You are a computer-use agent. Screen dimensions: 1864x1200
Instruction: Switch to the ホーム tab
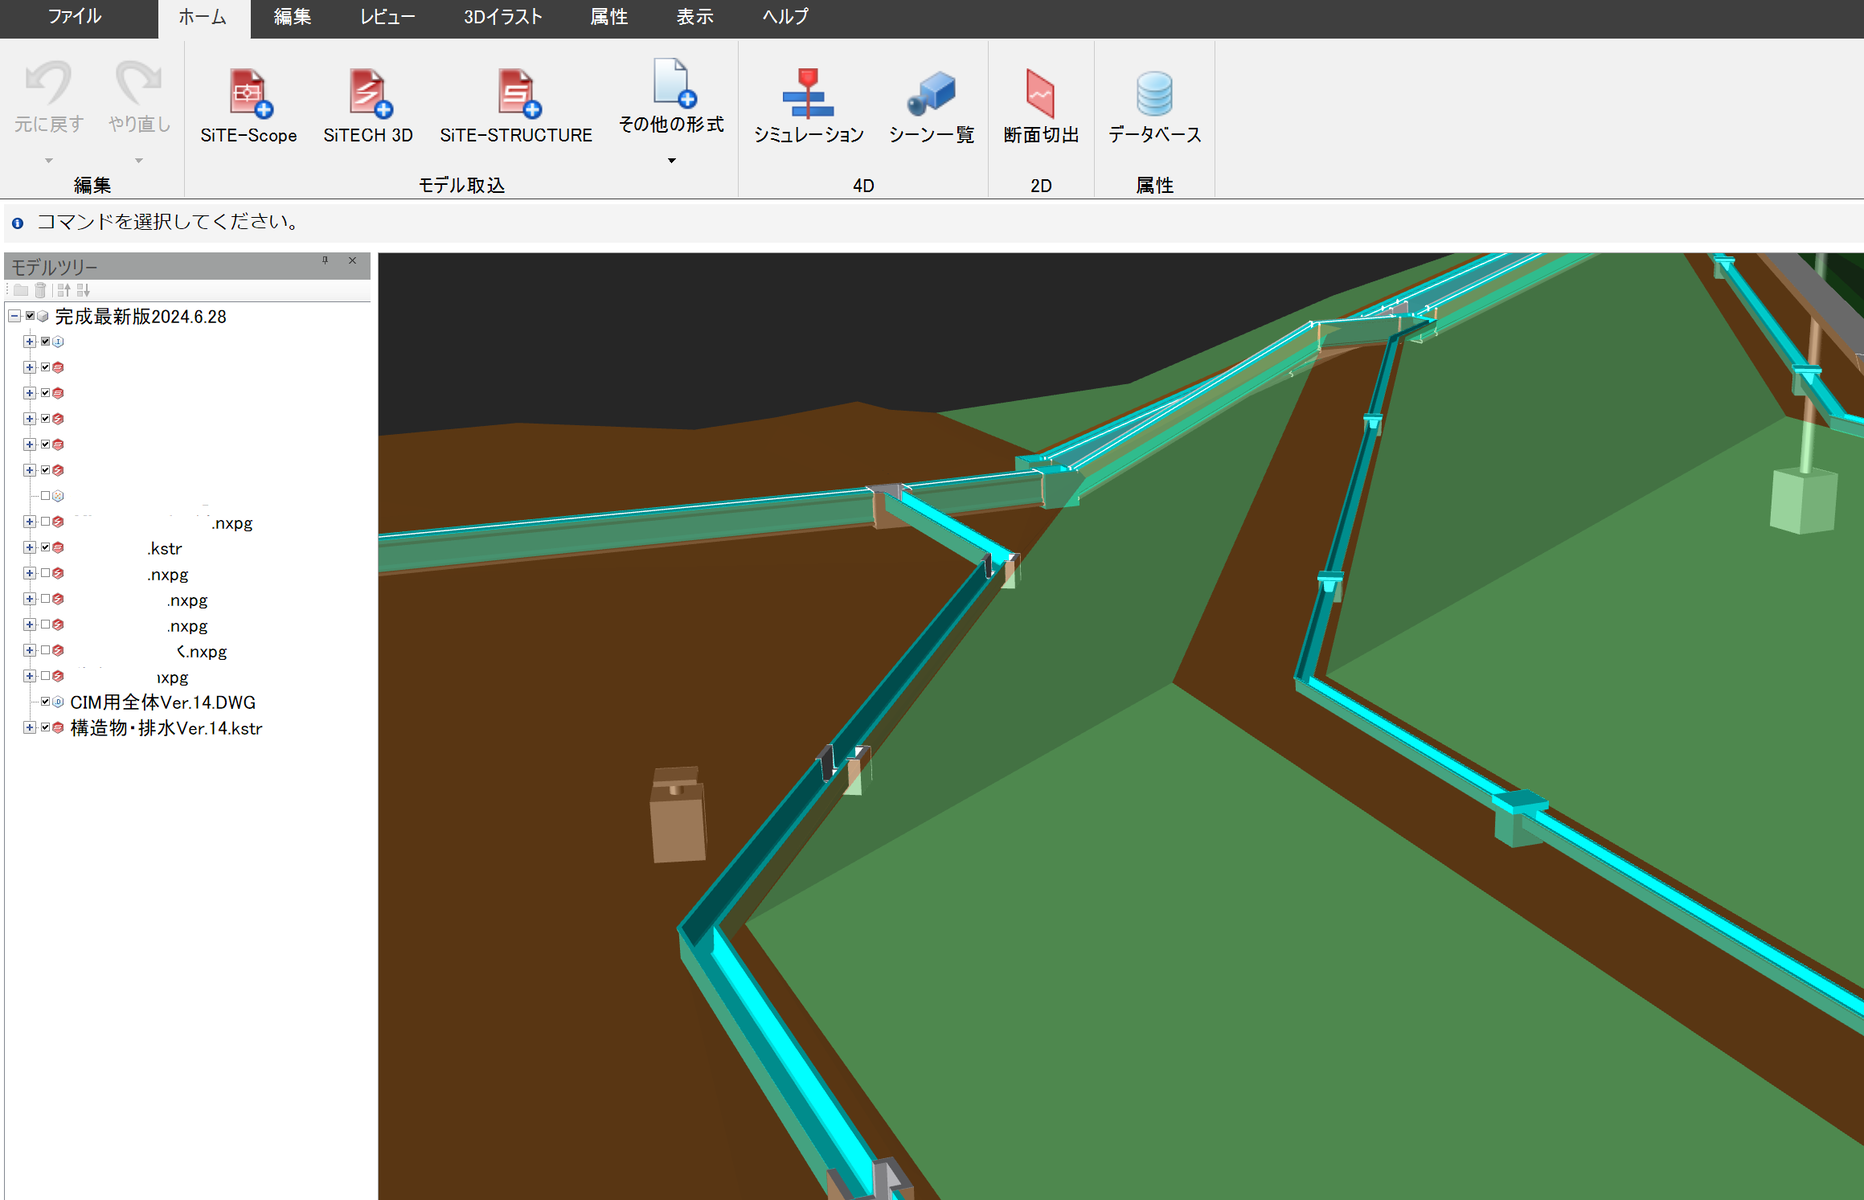[203, 17]
